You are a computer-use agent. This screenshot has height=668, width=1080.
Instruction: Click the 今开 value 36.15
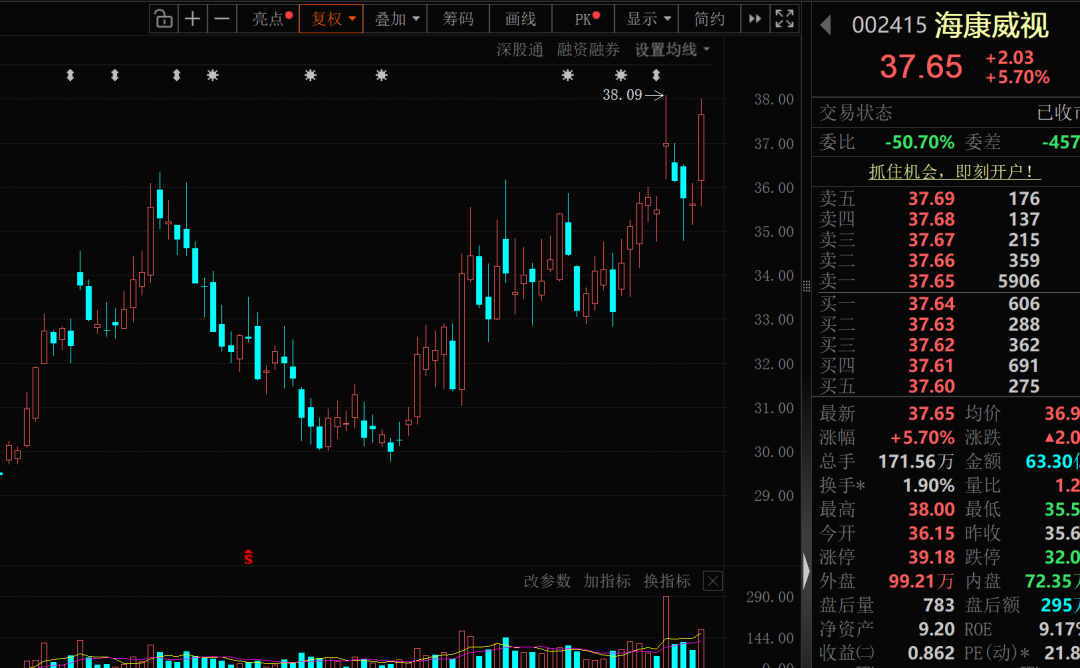pyautogui.click(x=931, y=533)
